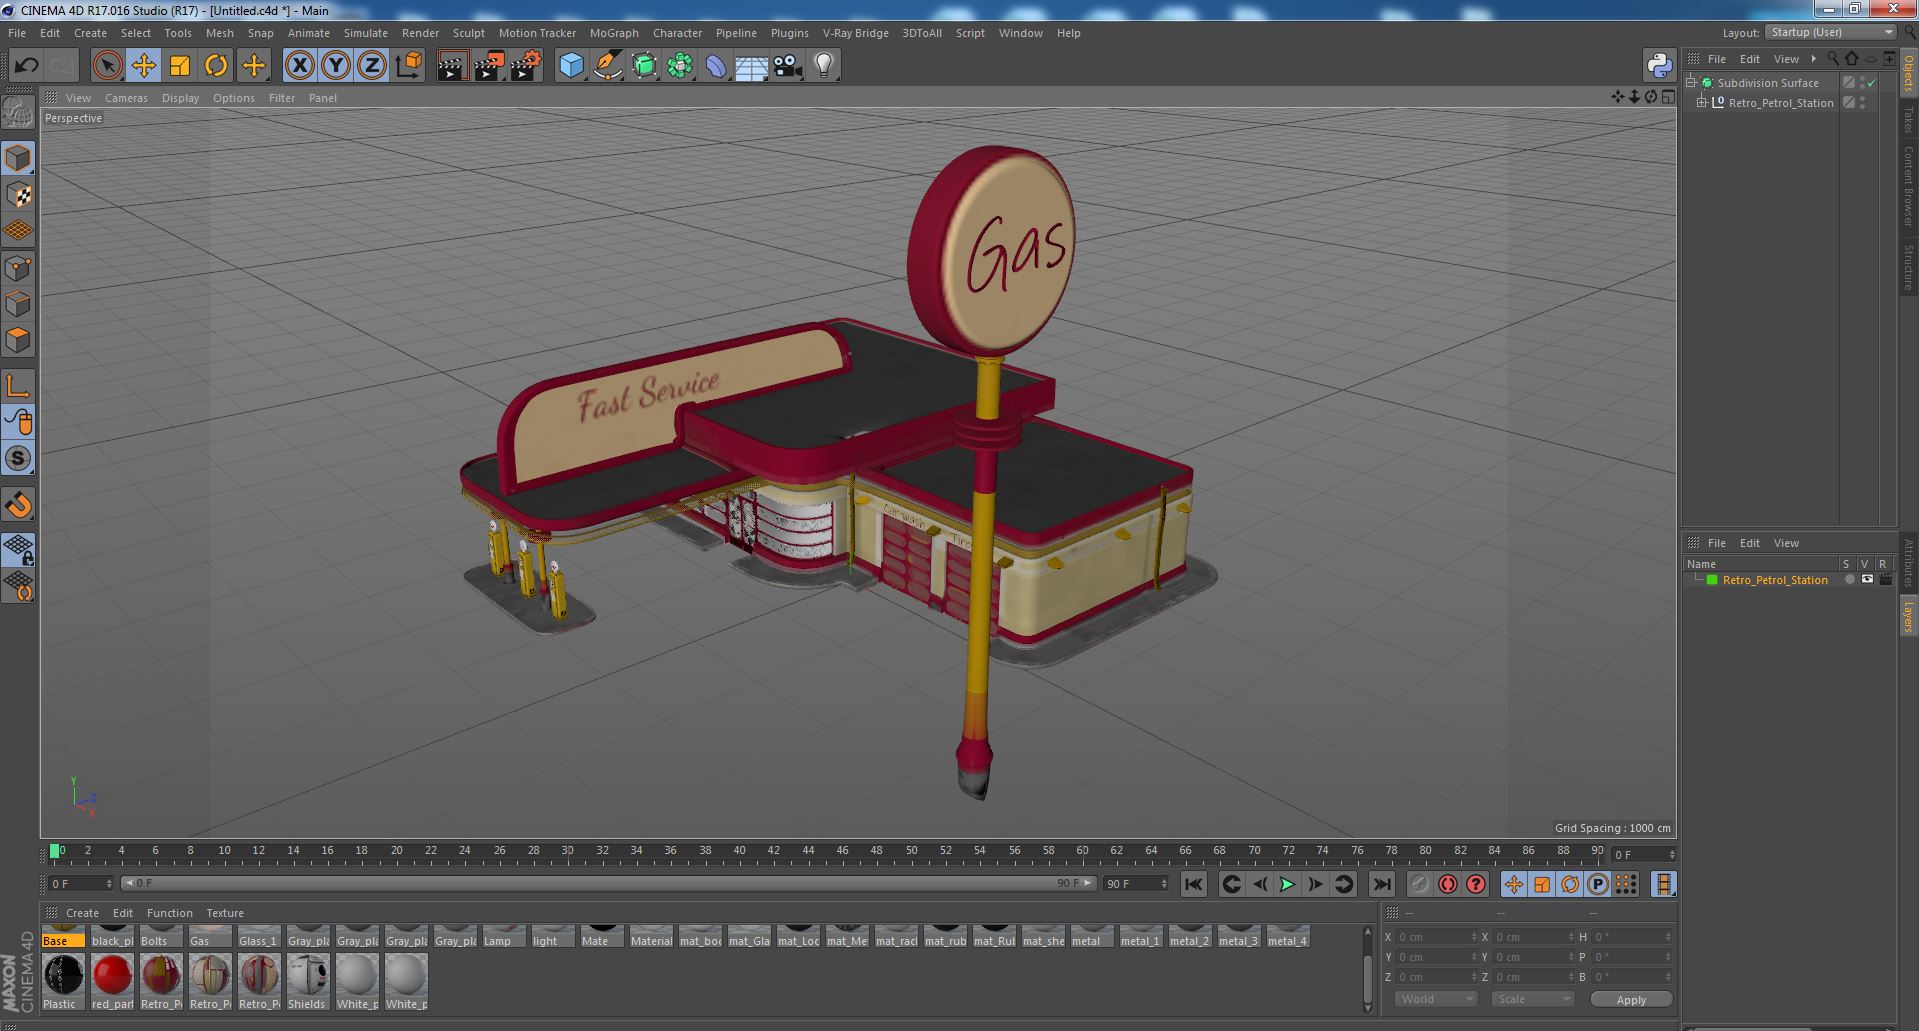Expand Subdivision Surface object tree
This screenshot has height=1031, width=1919.
tap(1691, 83)
